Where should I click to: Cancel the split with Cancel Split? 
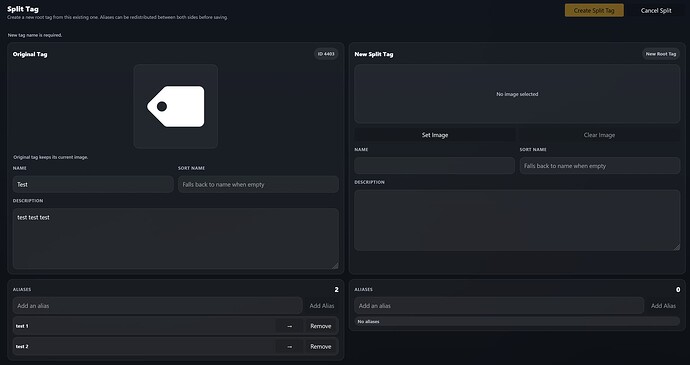click(656, 11)
